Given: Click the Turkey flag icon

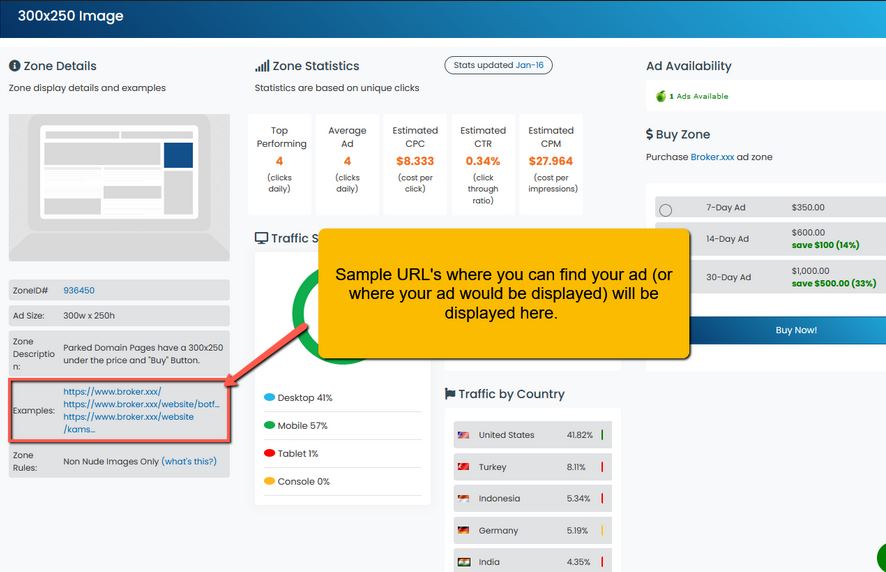Looking at the screenshot, I should click(463, 467).
